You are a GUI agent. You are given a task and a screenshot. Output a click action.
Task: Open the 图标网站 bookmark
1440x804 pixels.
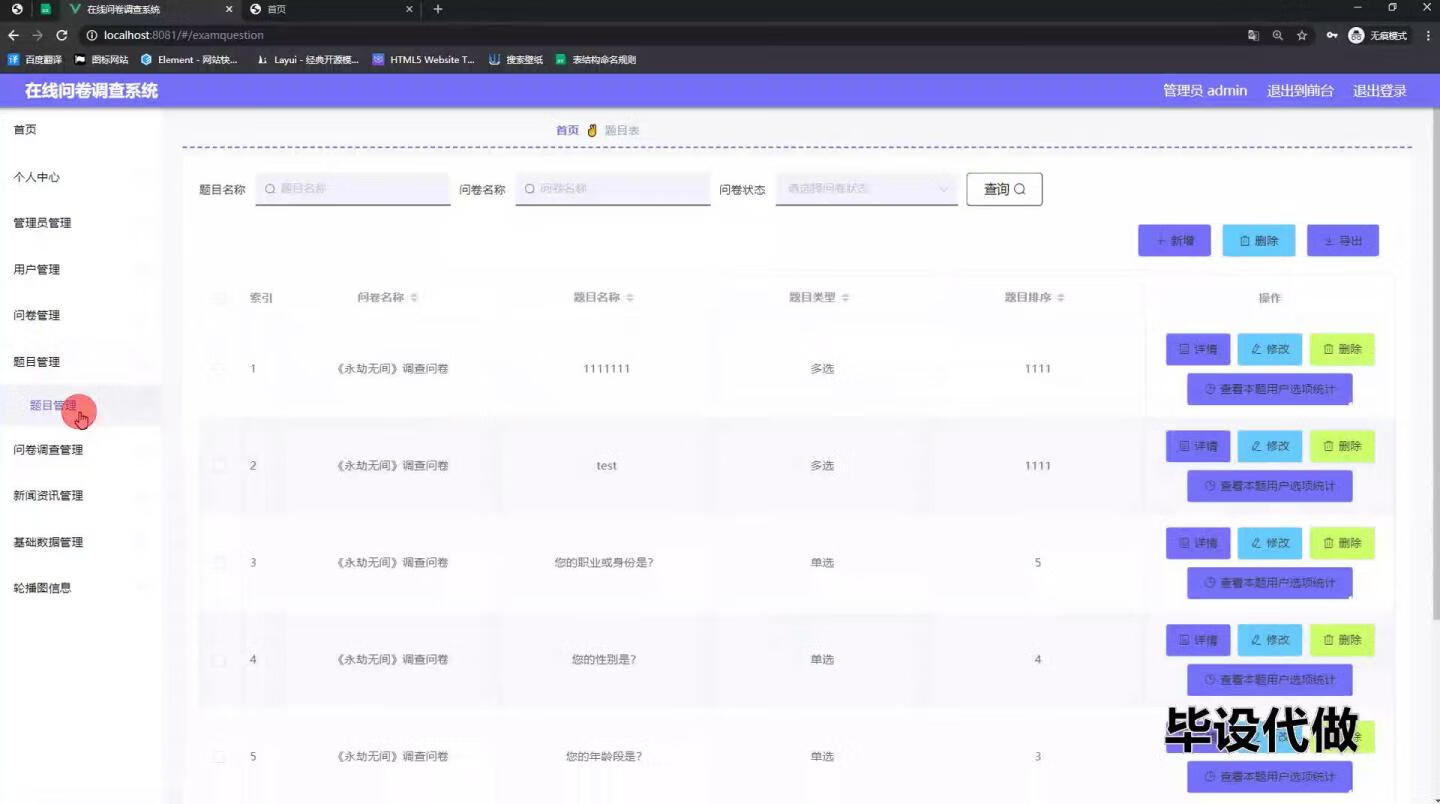[x=102, y=60]
